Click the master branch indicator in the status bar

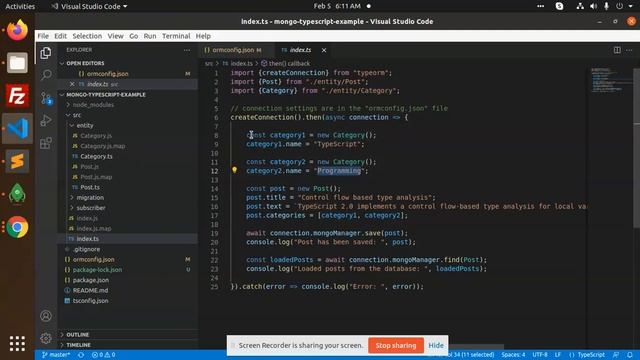pyautogui.click(x=56, y=355)
